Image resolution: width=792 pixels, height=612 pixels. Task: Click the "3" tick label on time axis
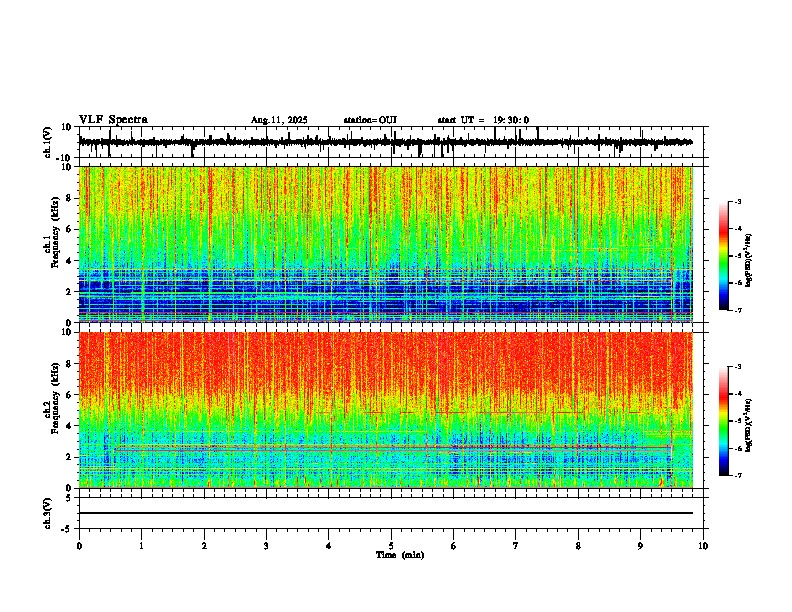coord(266,546)
